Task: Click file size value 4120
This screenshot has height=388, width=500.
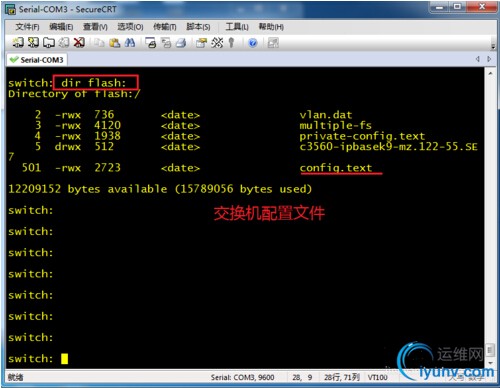Action: 107,125
